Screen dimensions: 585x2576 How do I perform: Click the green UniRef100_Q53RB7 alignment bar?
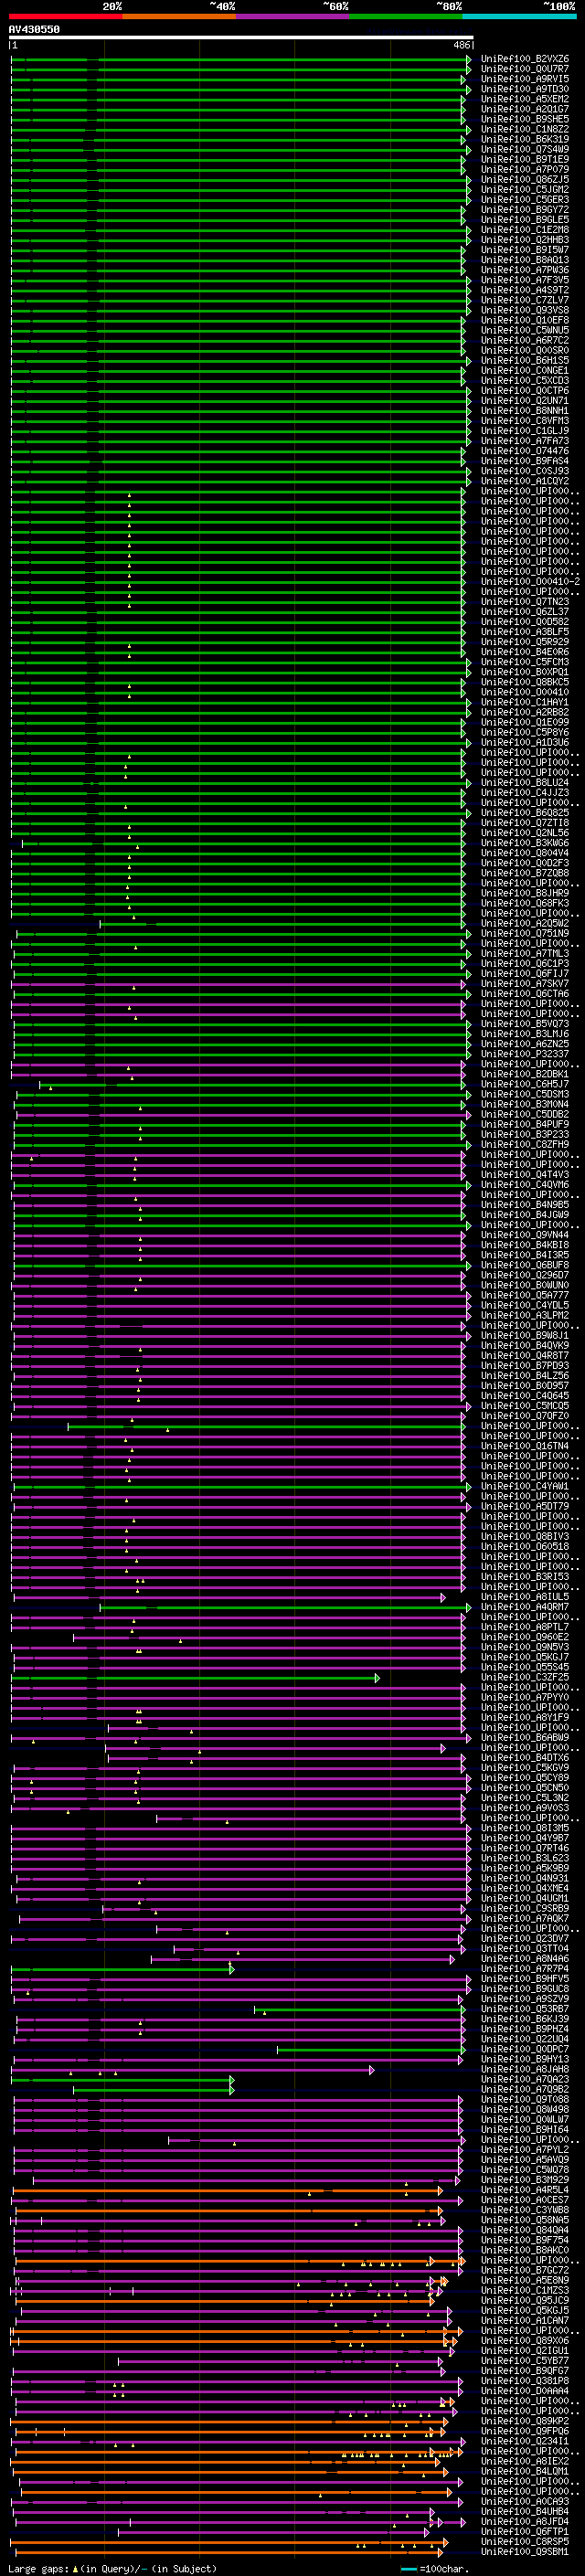[x=359, y=2009]
